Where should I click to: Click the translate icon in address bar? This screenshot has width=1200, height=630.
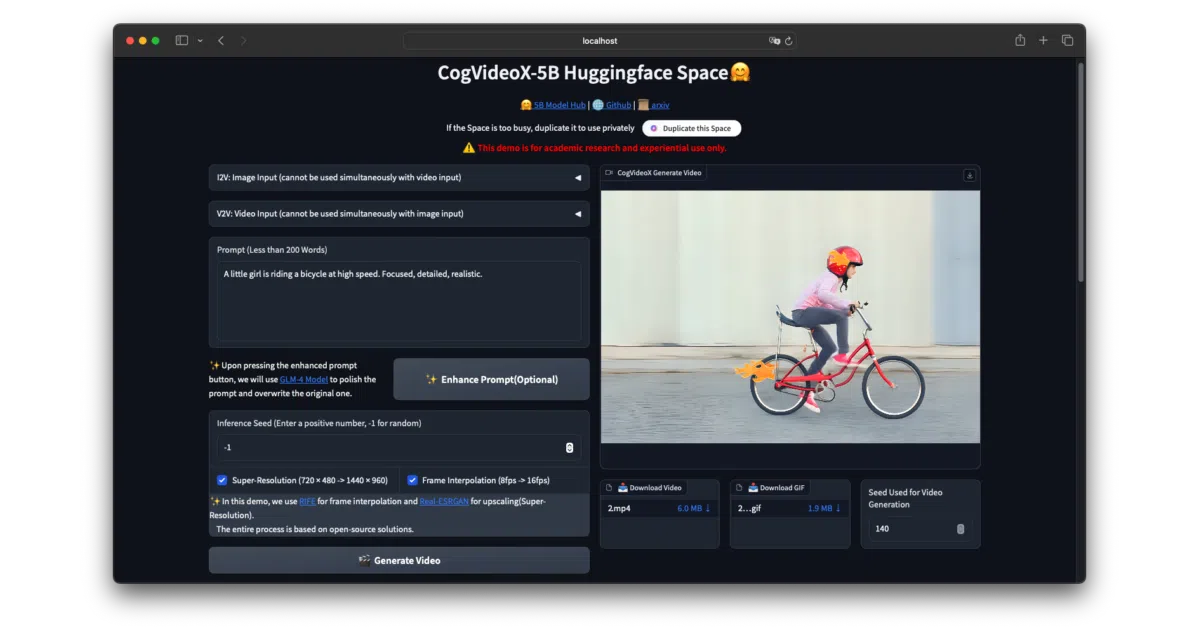pyautogui.click(x=774, y=41)
